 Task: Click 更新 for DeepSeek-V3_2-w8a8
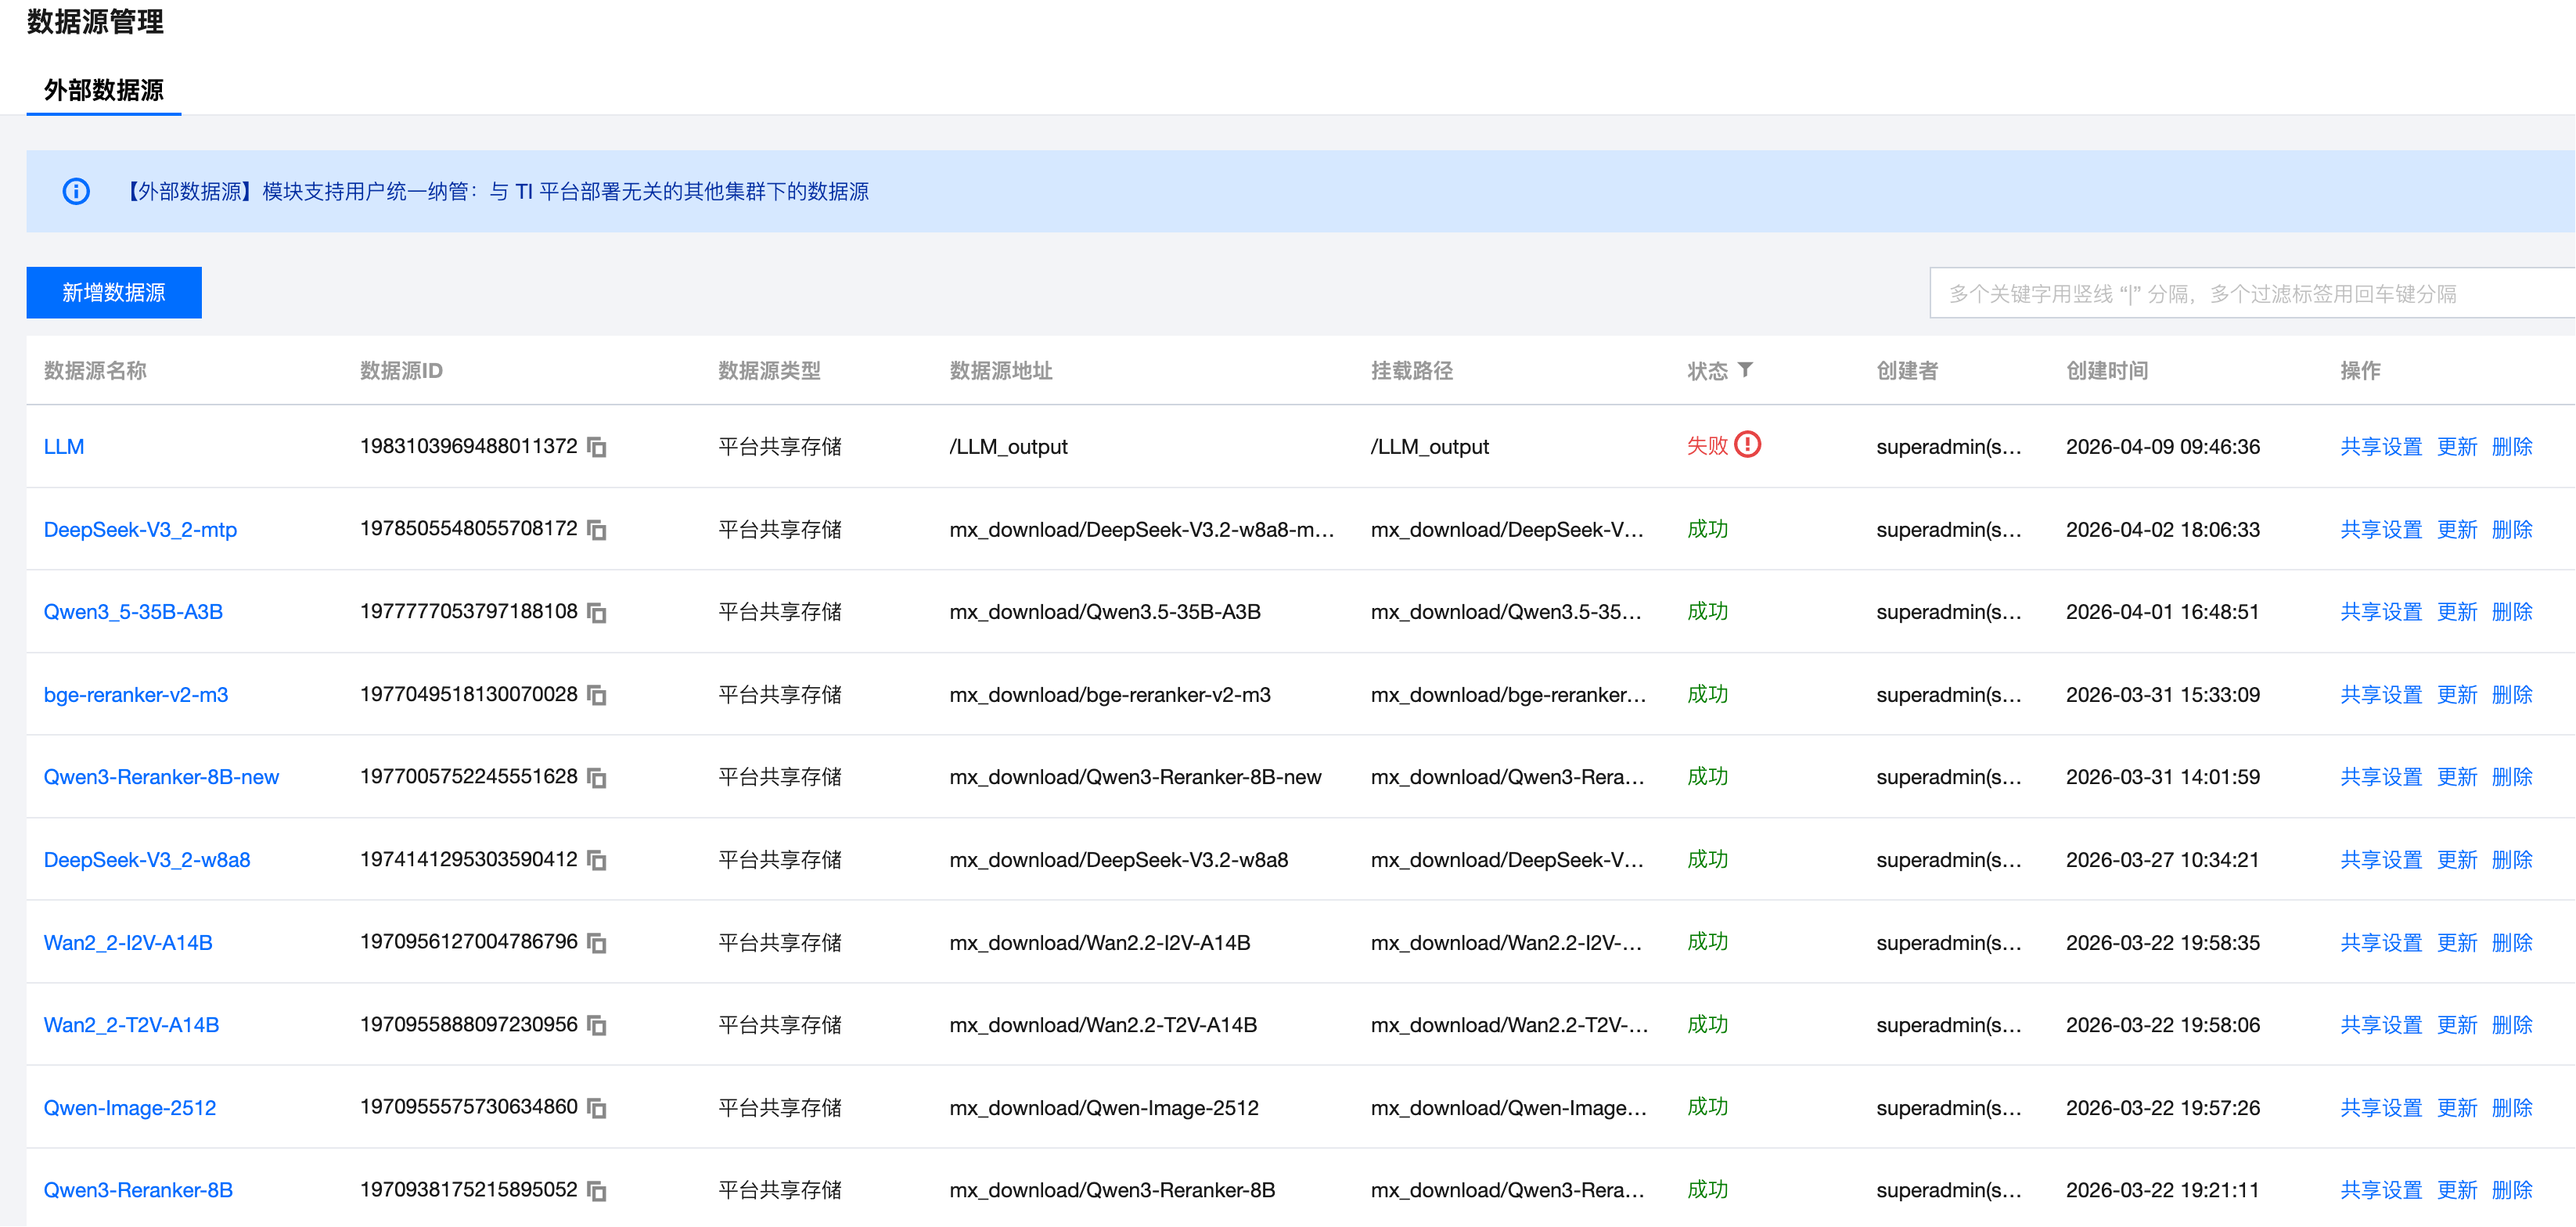(2457, 860)
